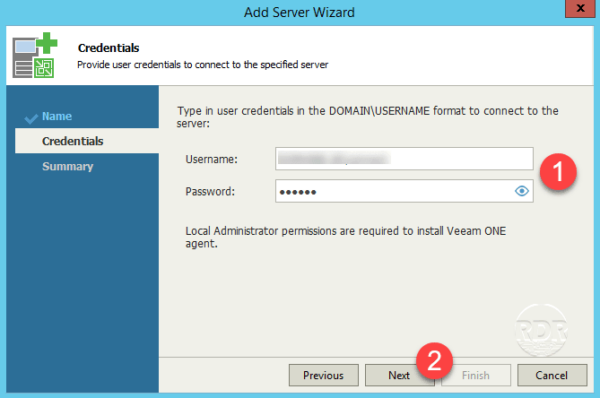600x398 pixels.
Task: Click 'Provide user credentials to connect' subtitle
Action: [x=202, y=65]
